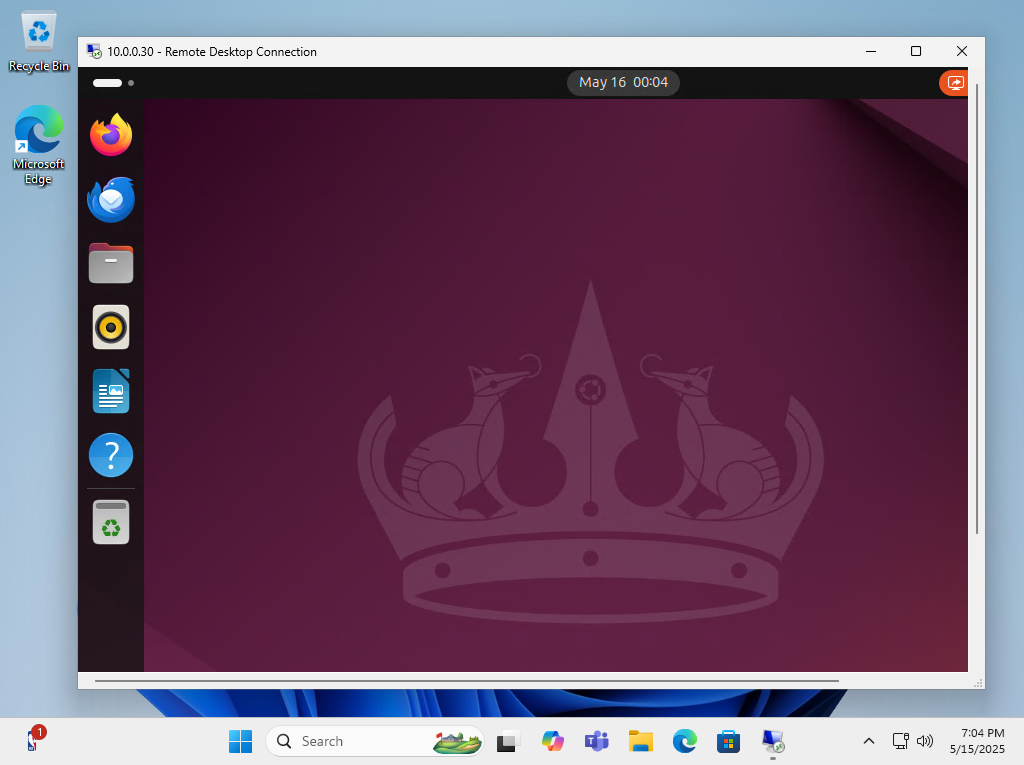Open Recycle Bin on Windows desktop
Screen dimensions: 1024x765
point(39,42)
